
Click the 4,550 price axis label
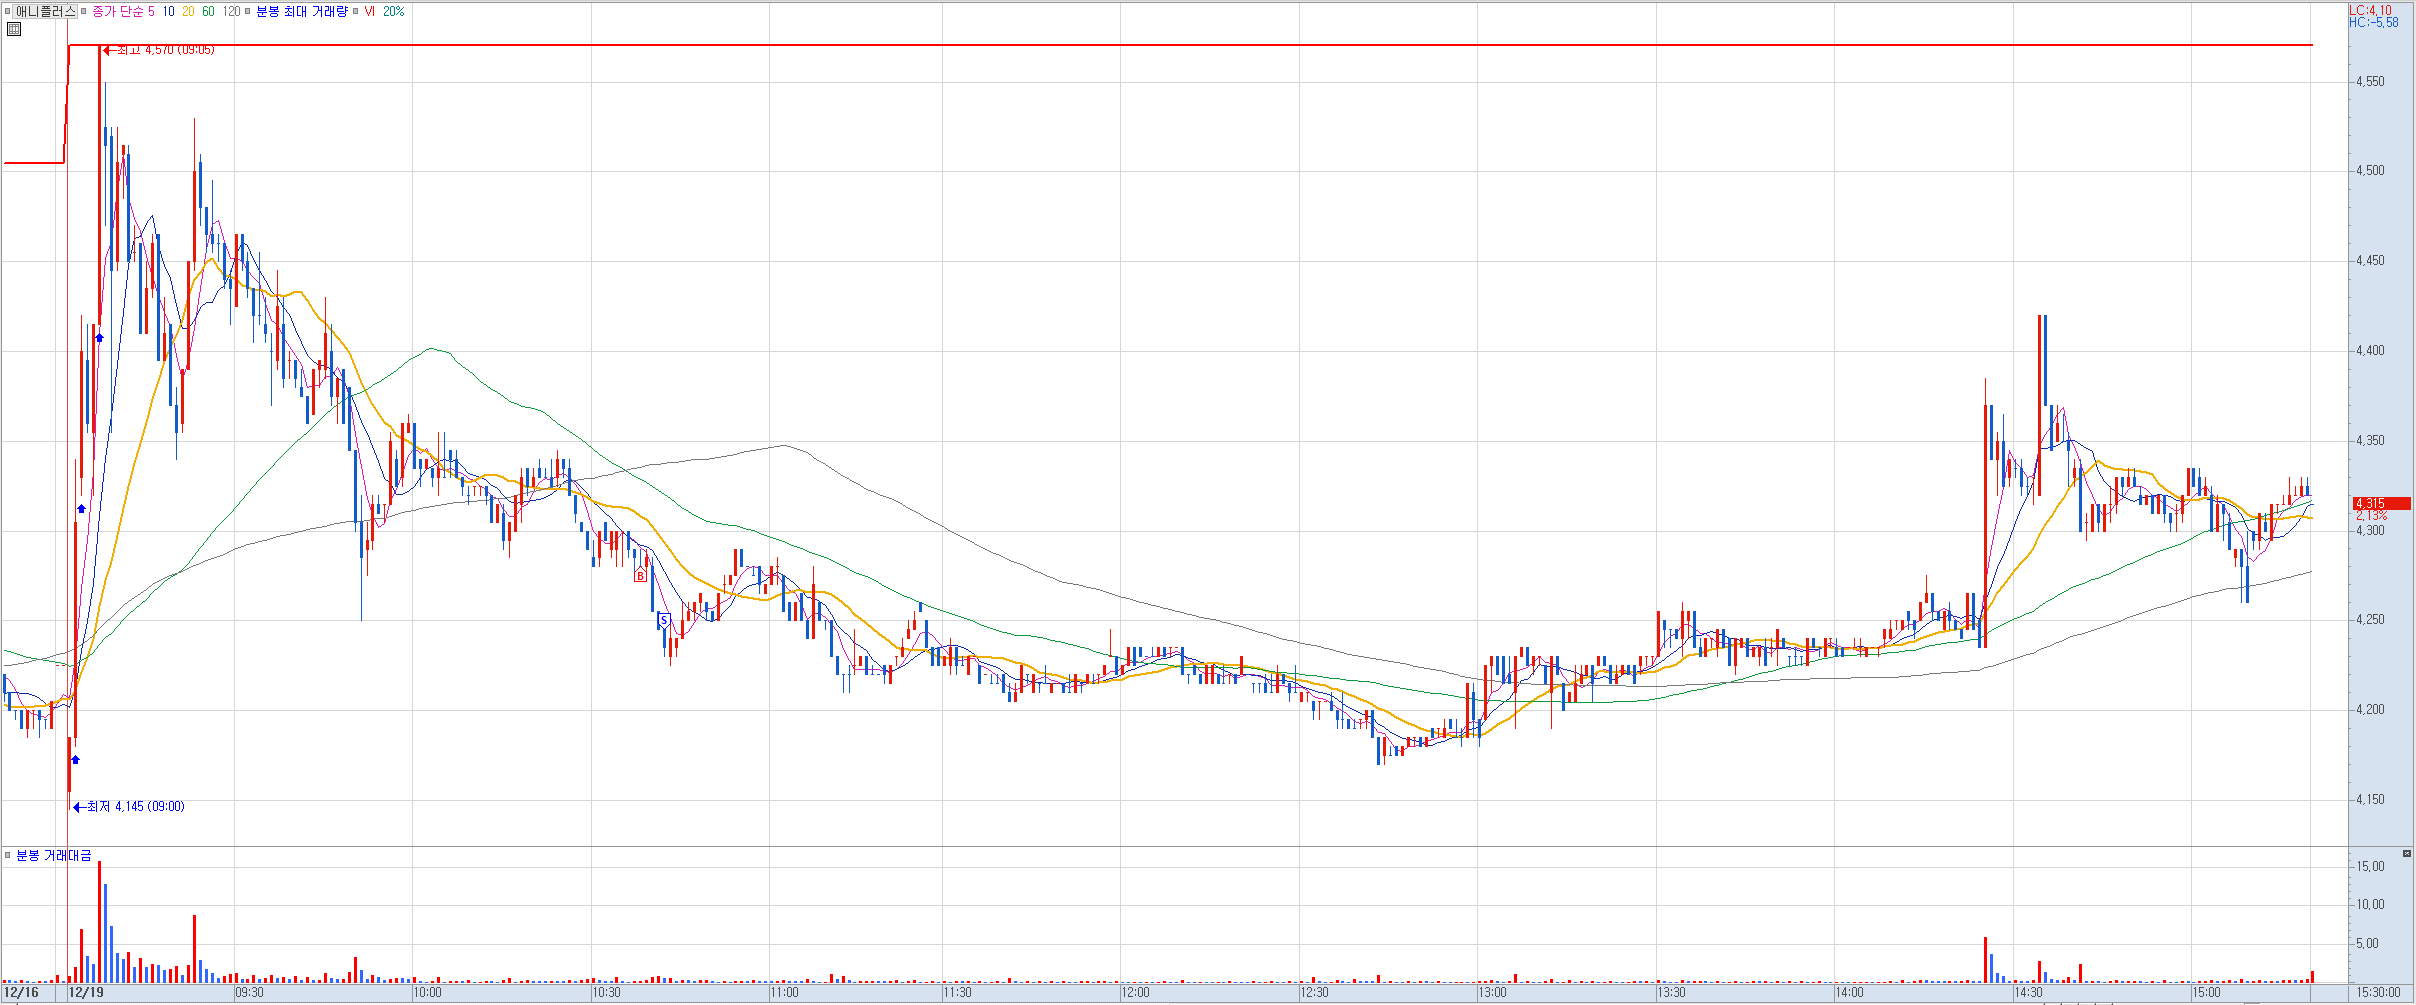(2370, 82)
